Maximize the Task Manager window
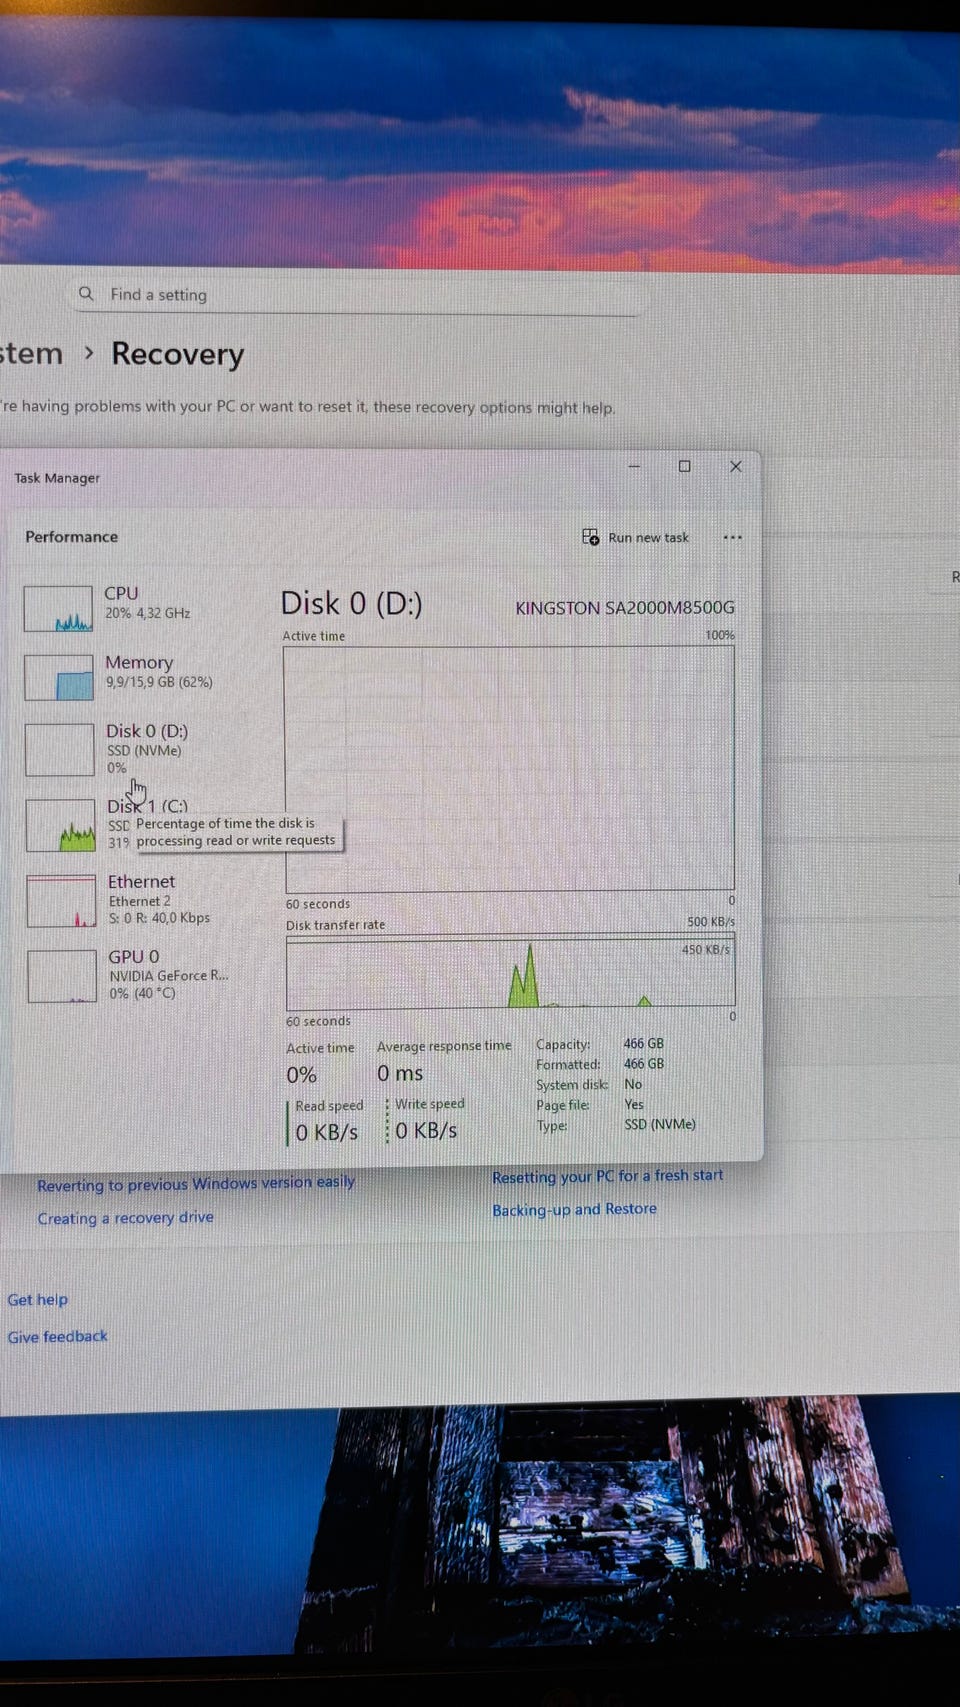This screenshot has height=1707, width=960. (x=684, y=466)
